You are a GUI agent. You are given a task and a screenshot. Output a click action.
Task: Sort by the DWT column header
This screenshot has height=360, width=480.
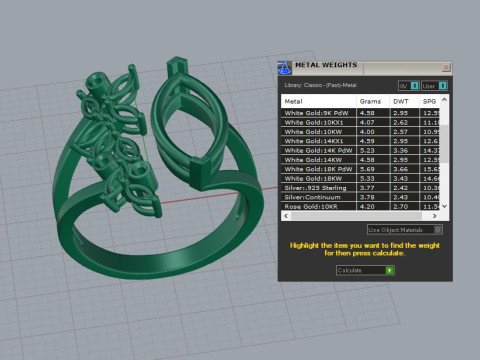[404, 101]
